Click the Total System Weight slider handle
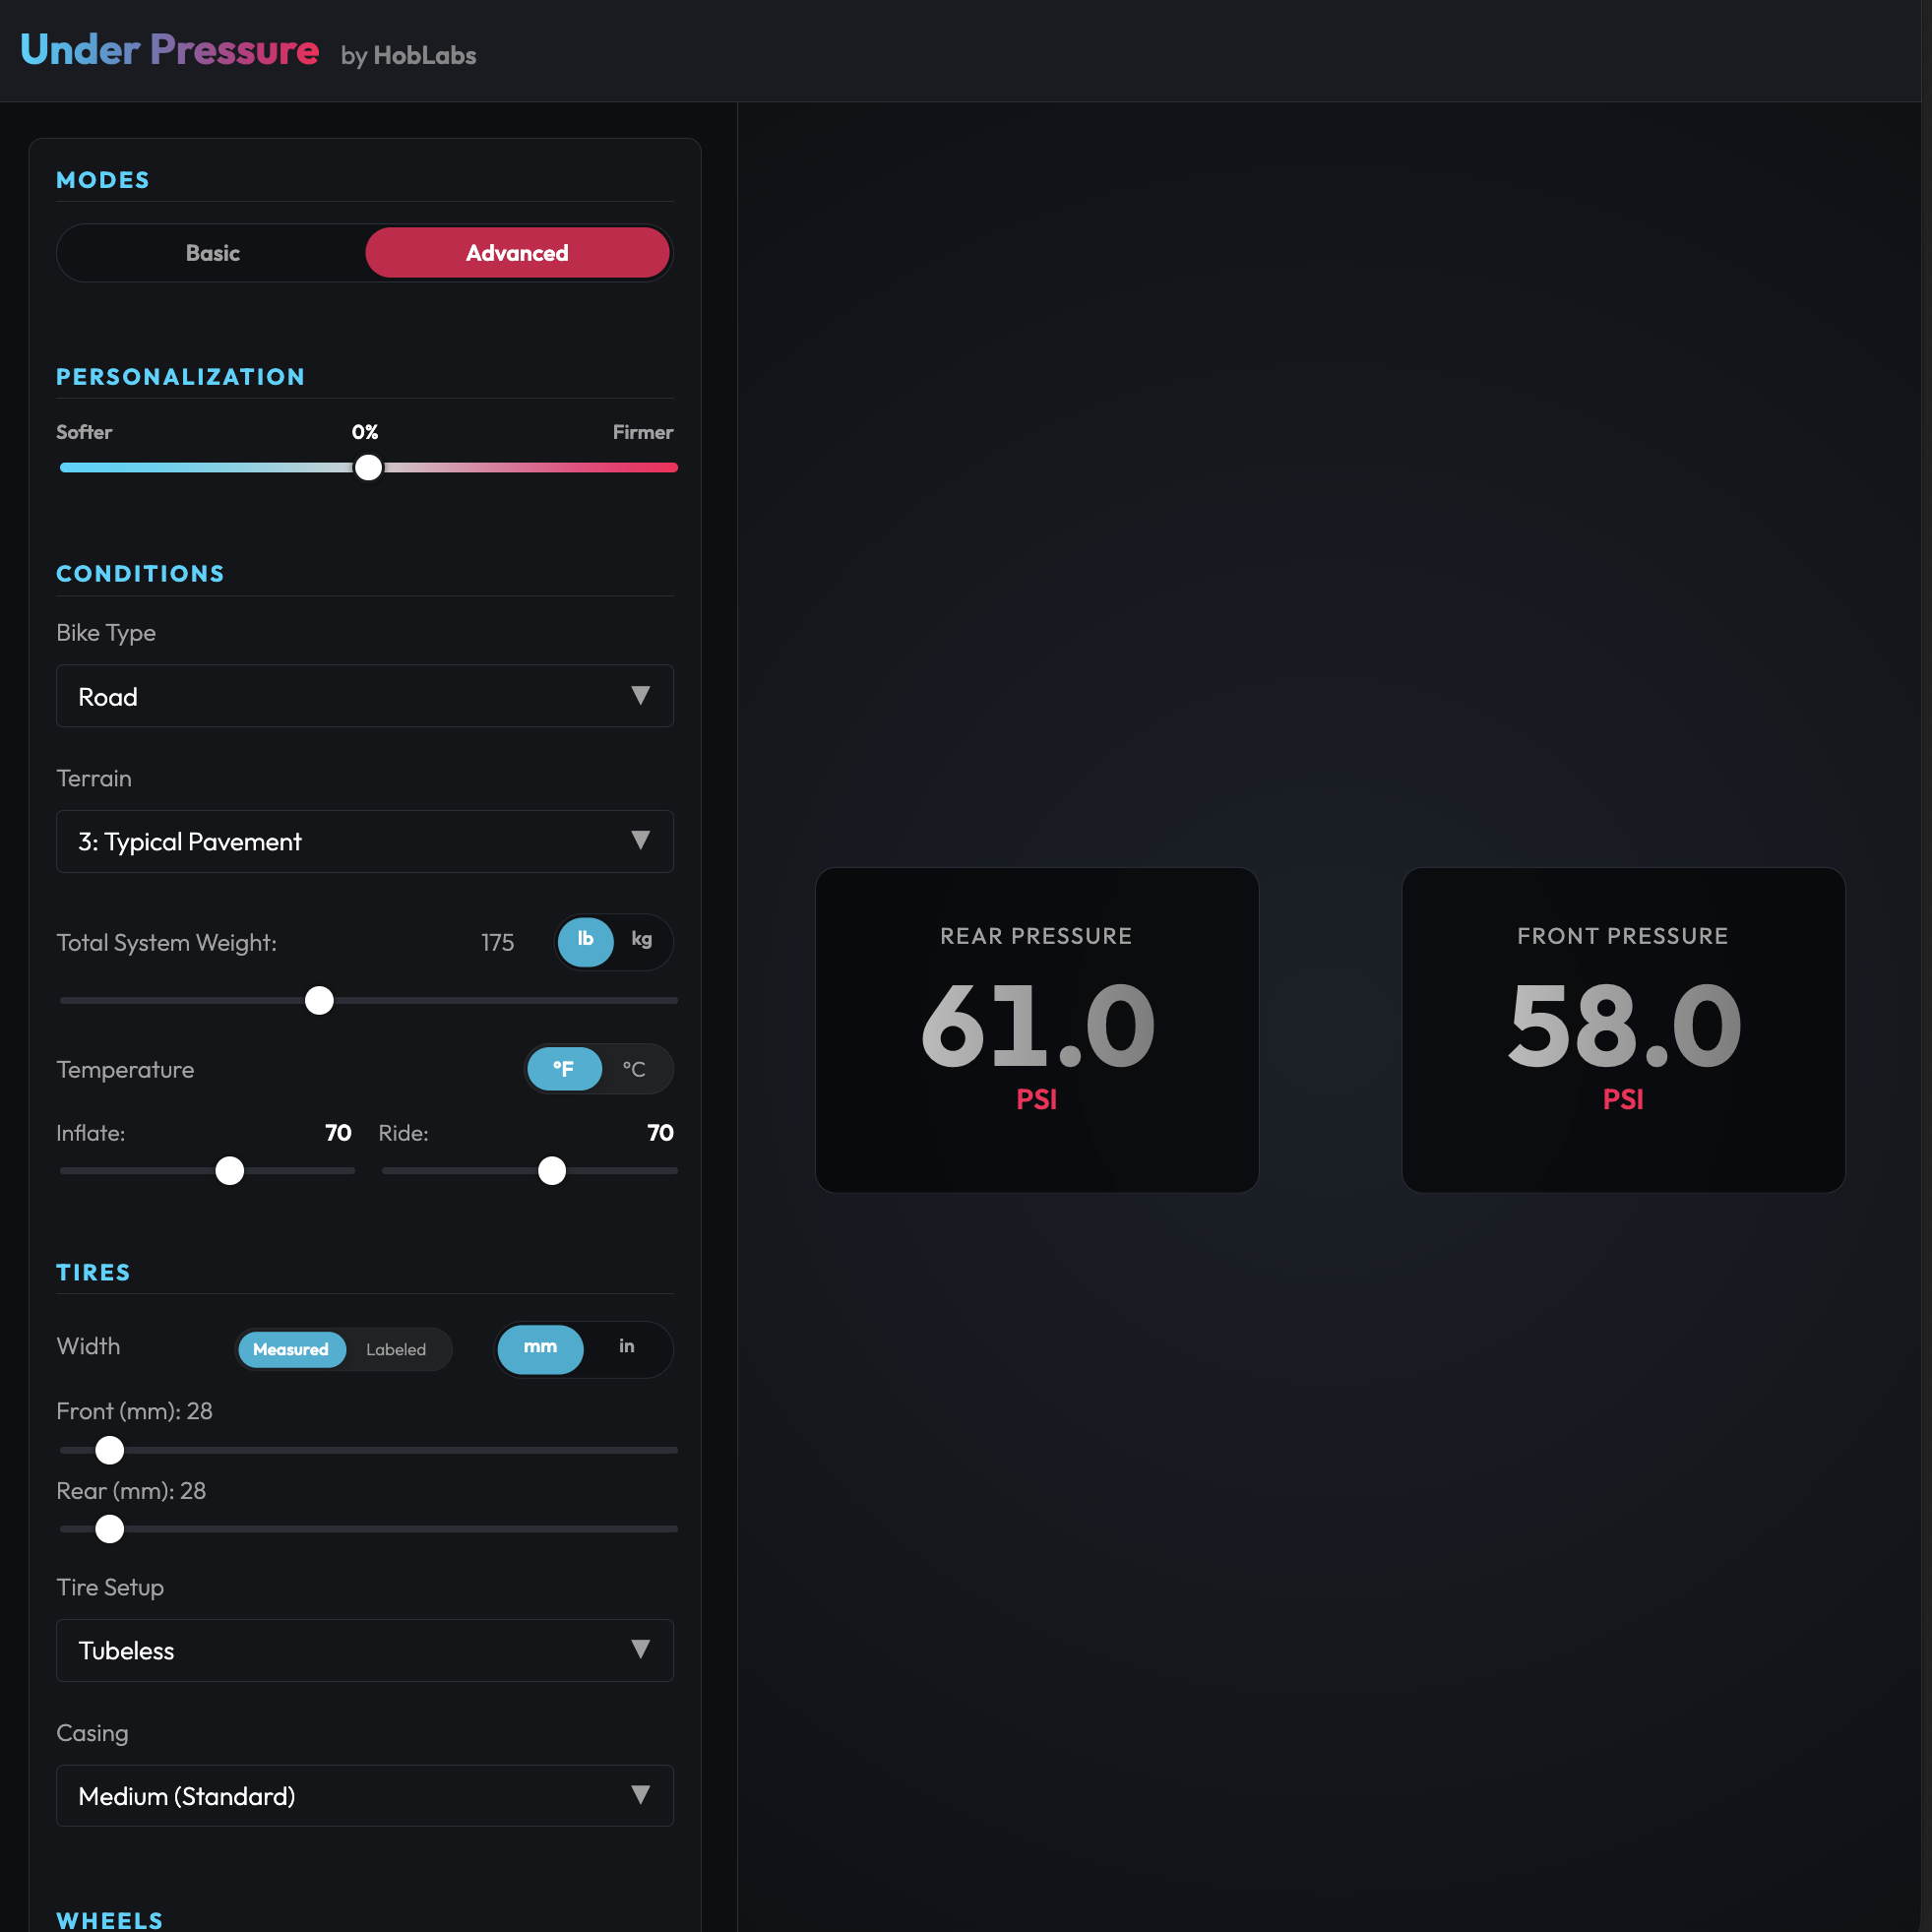 tap(319, 1000)
